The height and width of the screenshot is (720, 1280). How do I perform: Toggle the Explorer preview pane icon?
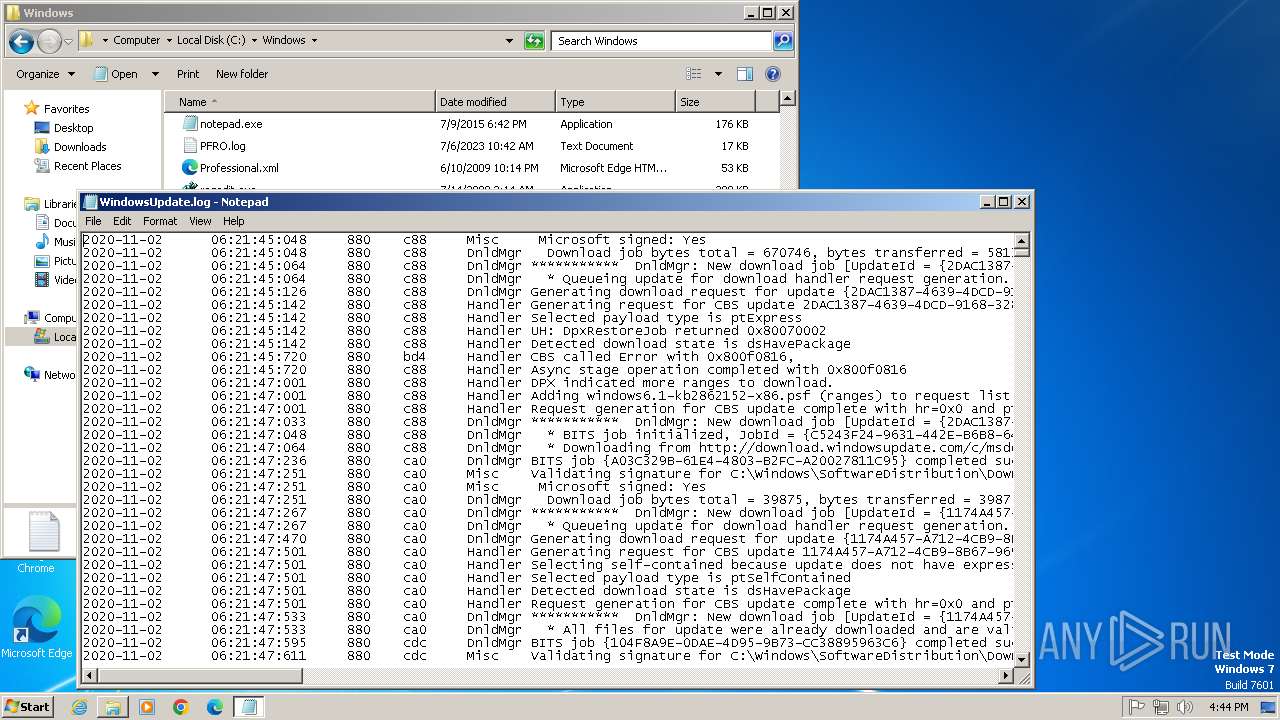(x=745, y=74)
